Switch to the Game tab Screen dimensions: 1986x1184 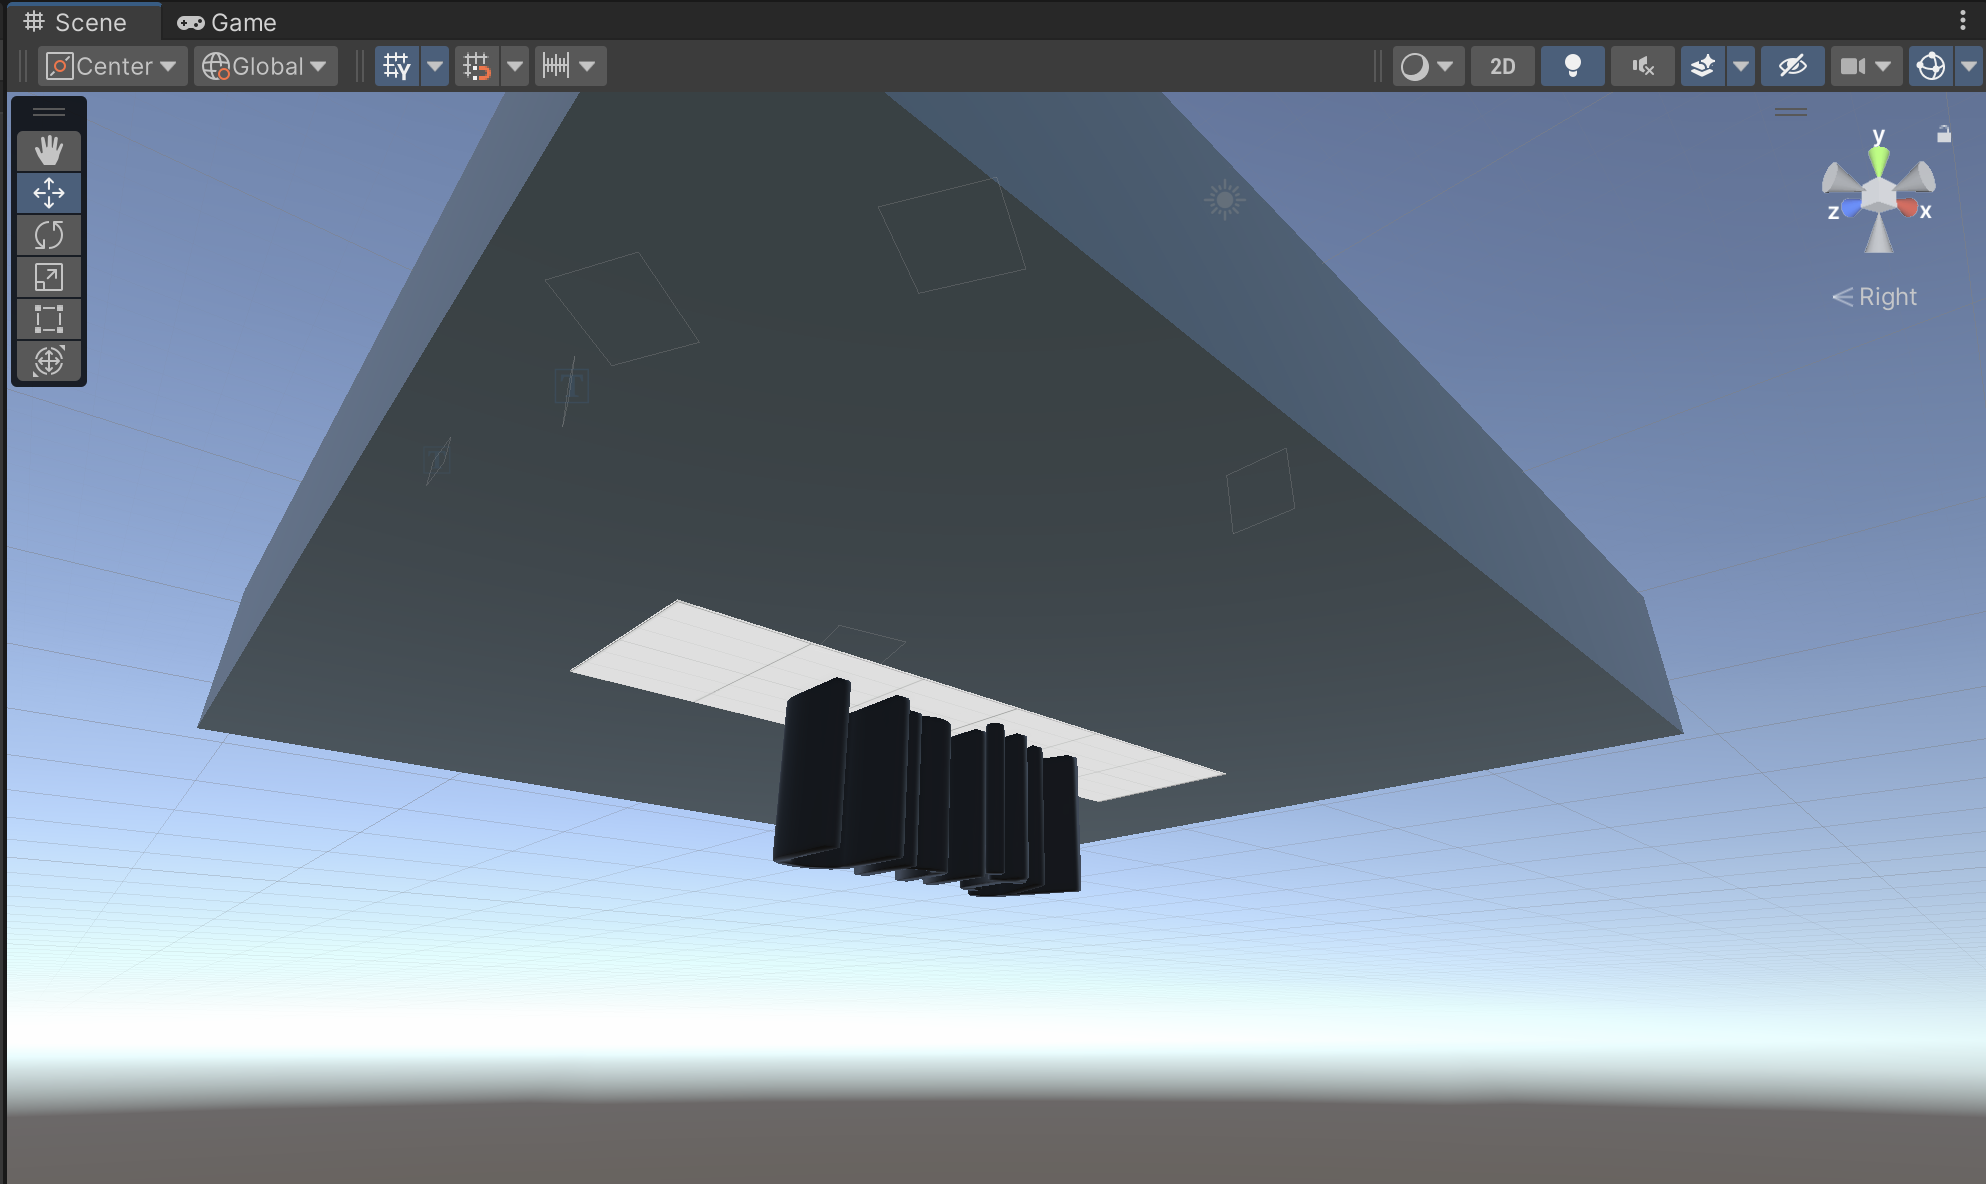point(227,22)
